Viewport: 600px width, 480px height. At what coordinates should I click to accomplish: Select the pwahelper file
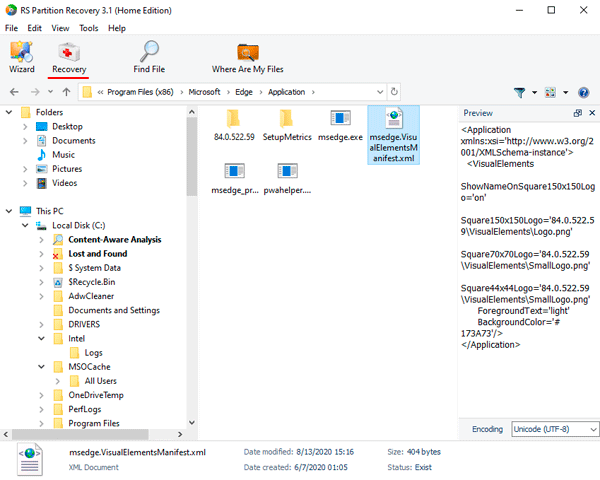(287, 178)
